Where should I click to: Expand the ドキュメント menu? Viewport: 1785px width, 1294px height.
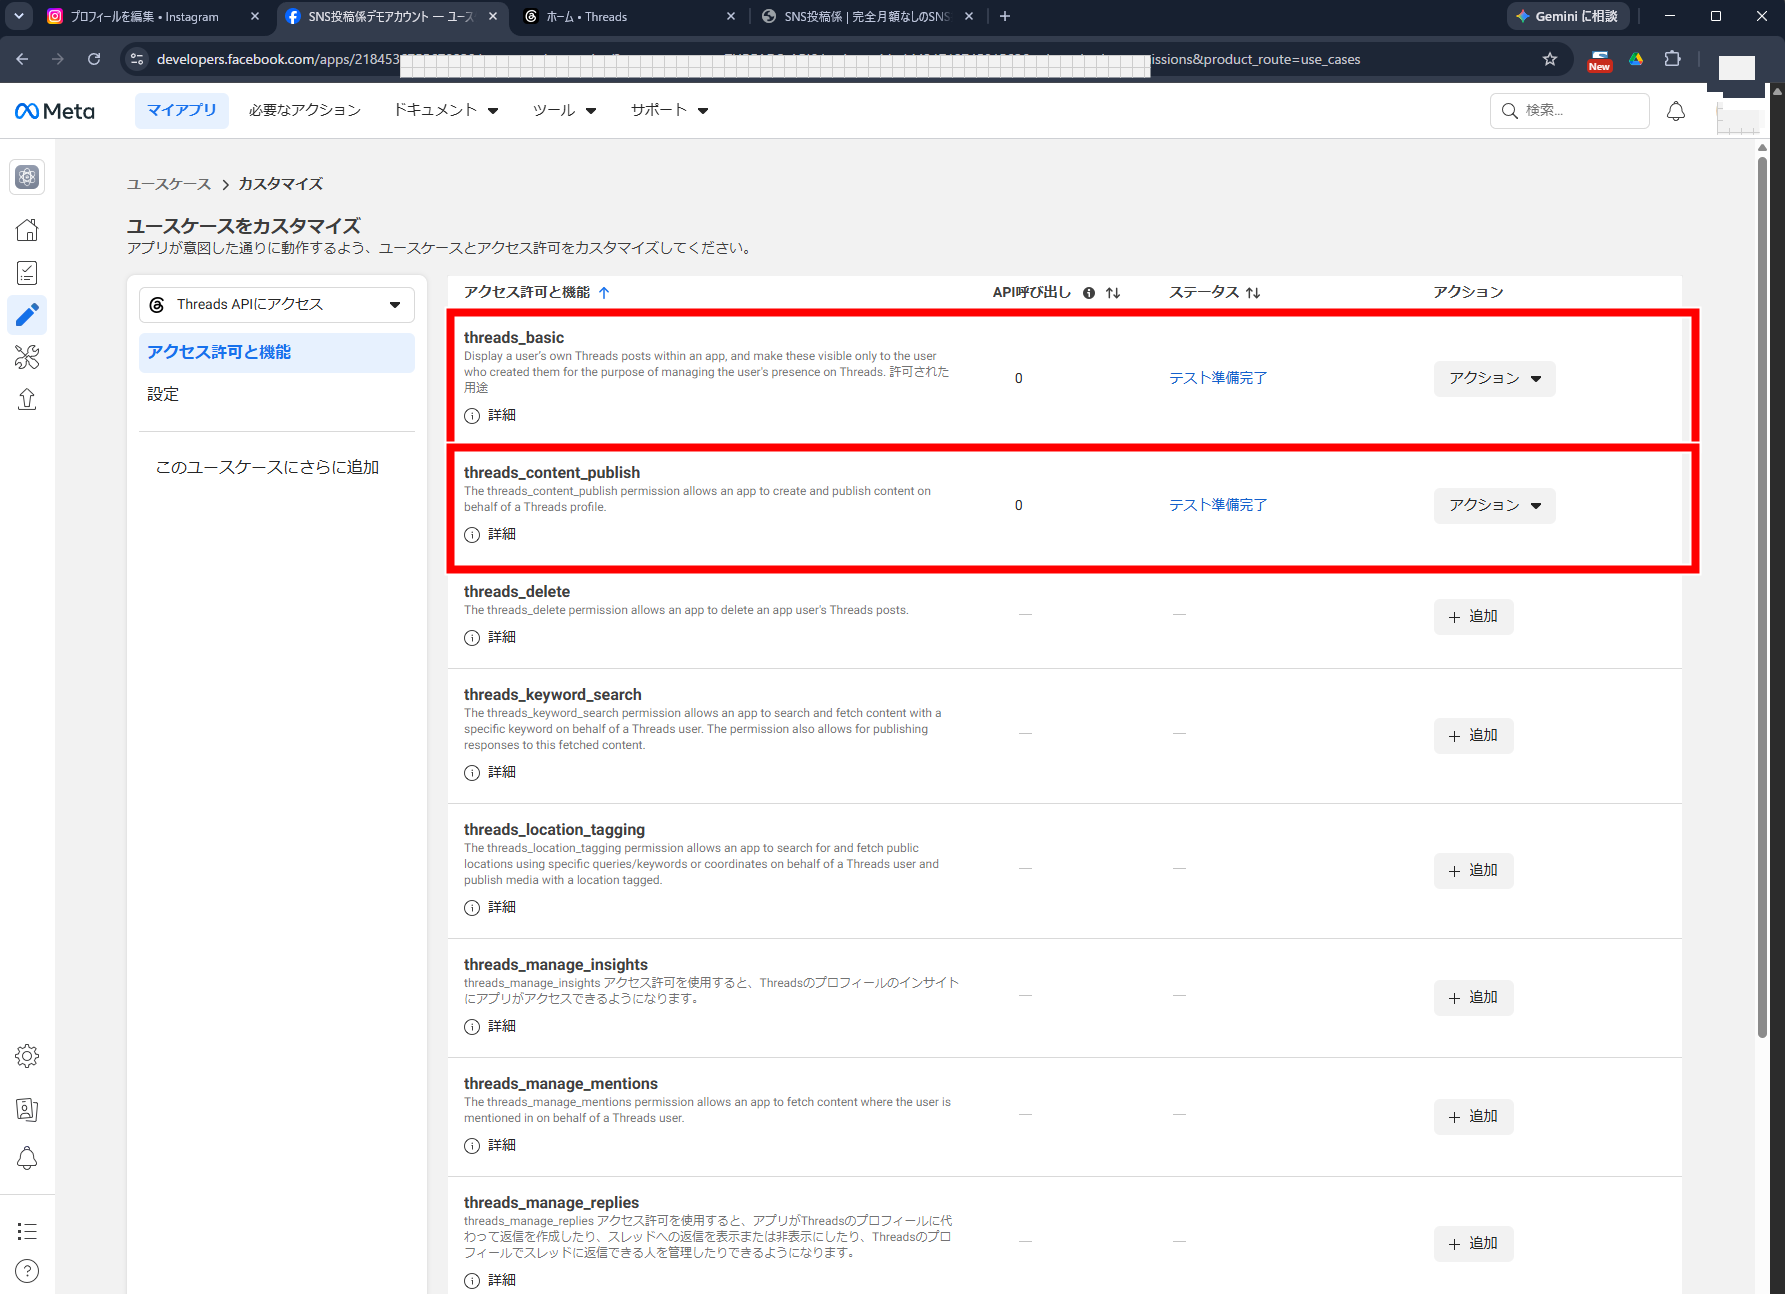(445, 110)
